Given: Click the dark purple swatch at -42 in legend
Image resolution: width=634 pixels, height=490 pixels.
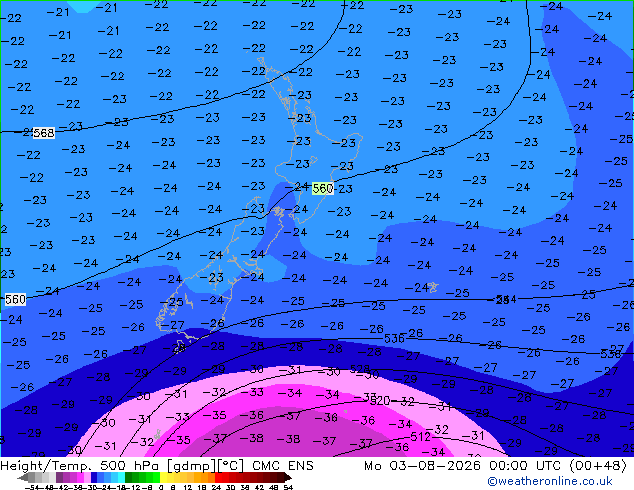Looking at the screenshot, I should 59,478.
